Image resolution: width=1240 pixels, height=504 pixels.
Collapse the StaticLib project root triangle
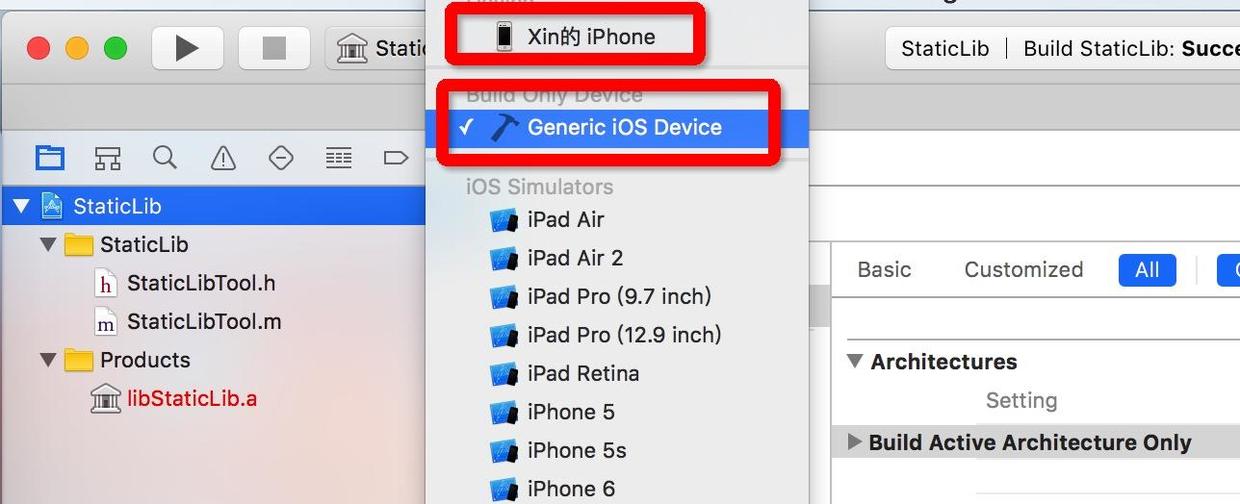[x=22, y=207]
